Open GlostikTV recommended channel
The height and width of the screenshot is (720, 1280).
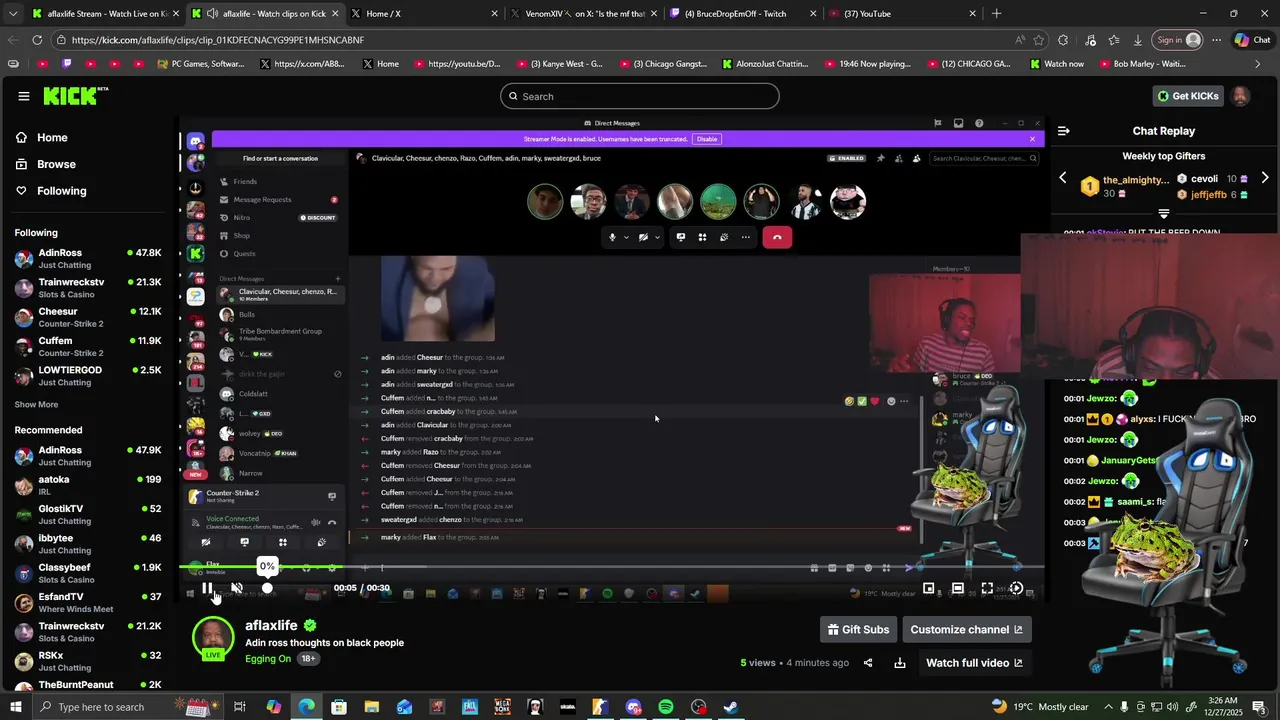tap(88, 514)
